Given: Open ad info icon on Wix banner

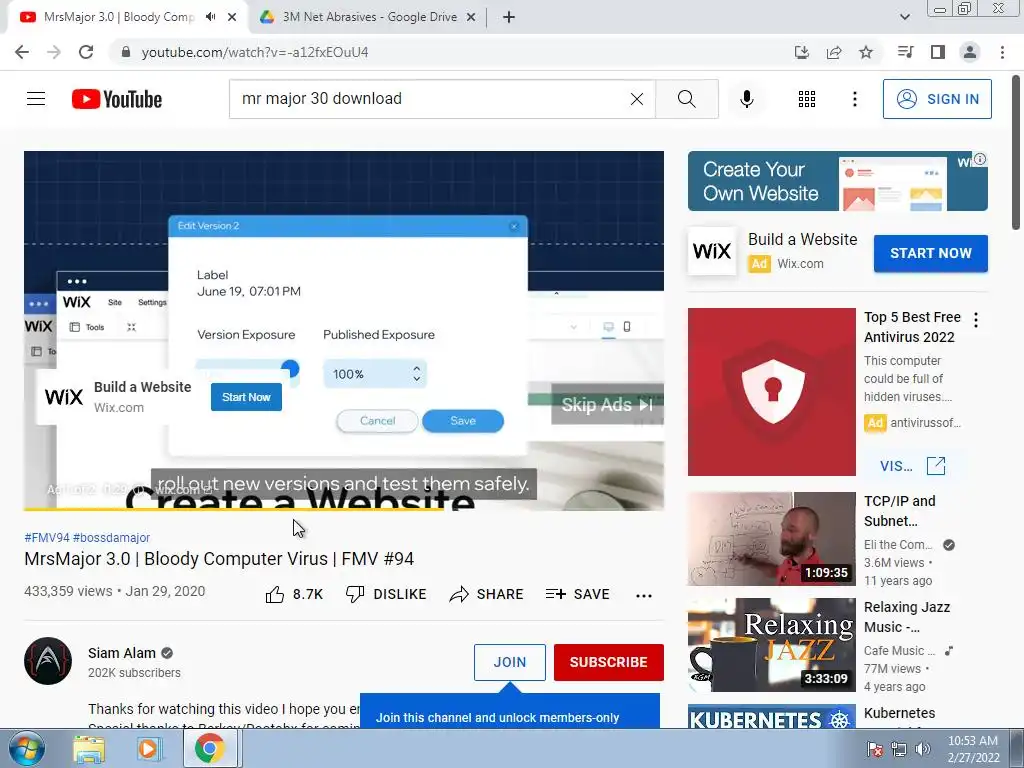Looking at the screenshot, I should [980, 159].
